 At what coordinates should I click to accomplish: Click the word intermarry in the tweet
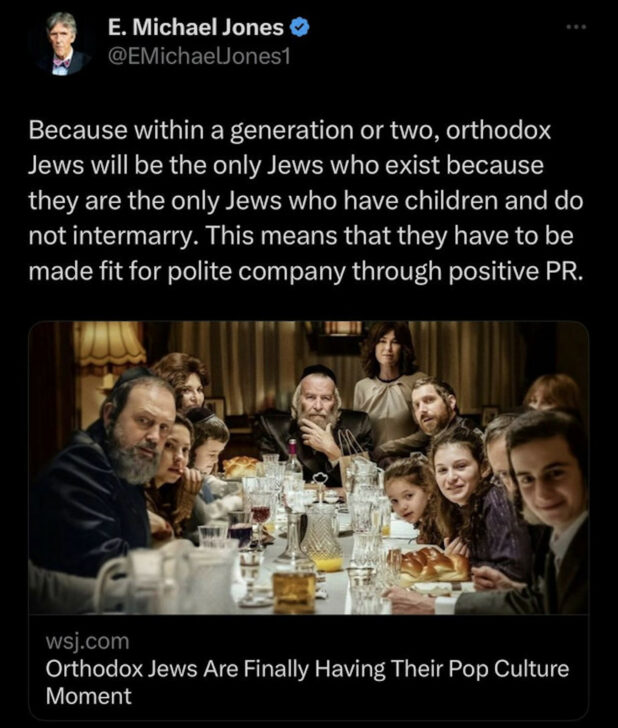[135, 236]
